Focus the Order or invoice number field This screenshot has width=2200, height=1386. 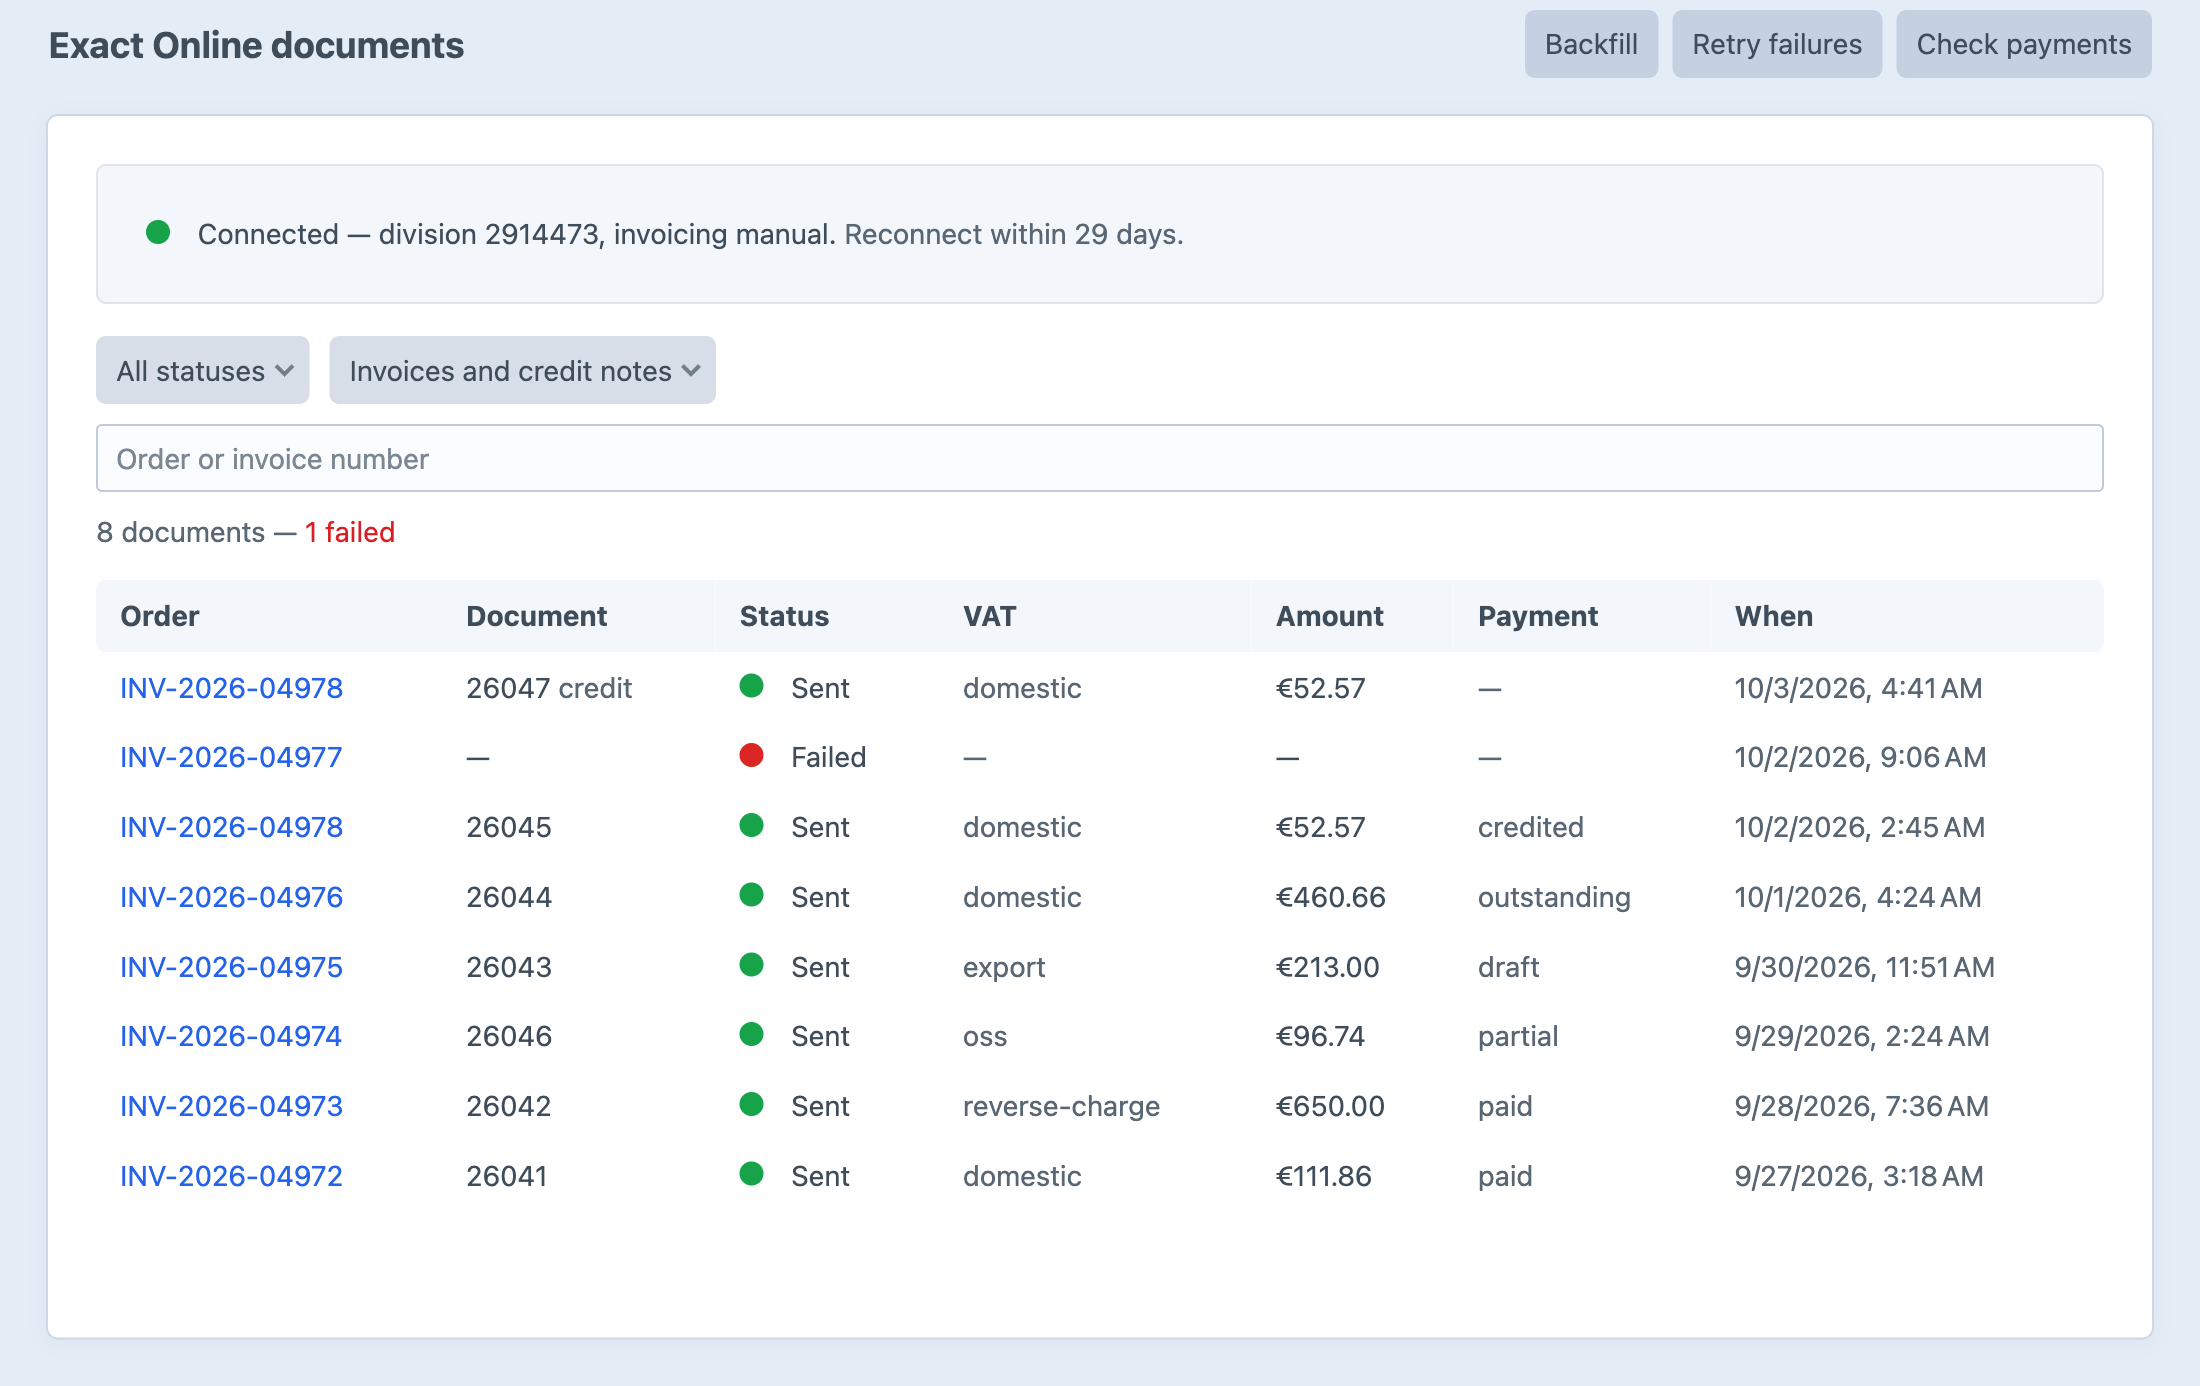click(x=1100, y=458)
